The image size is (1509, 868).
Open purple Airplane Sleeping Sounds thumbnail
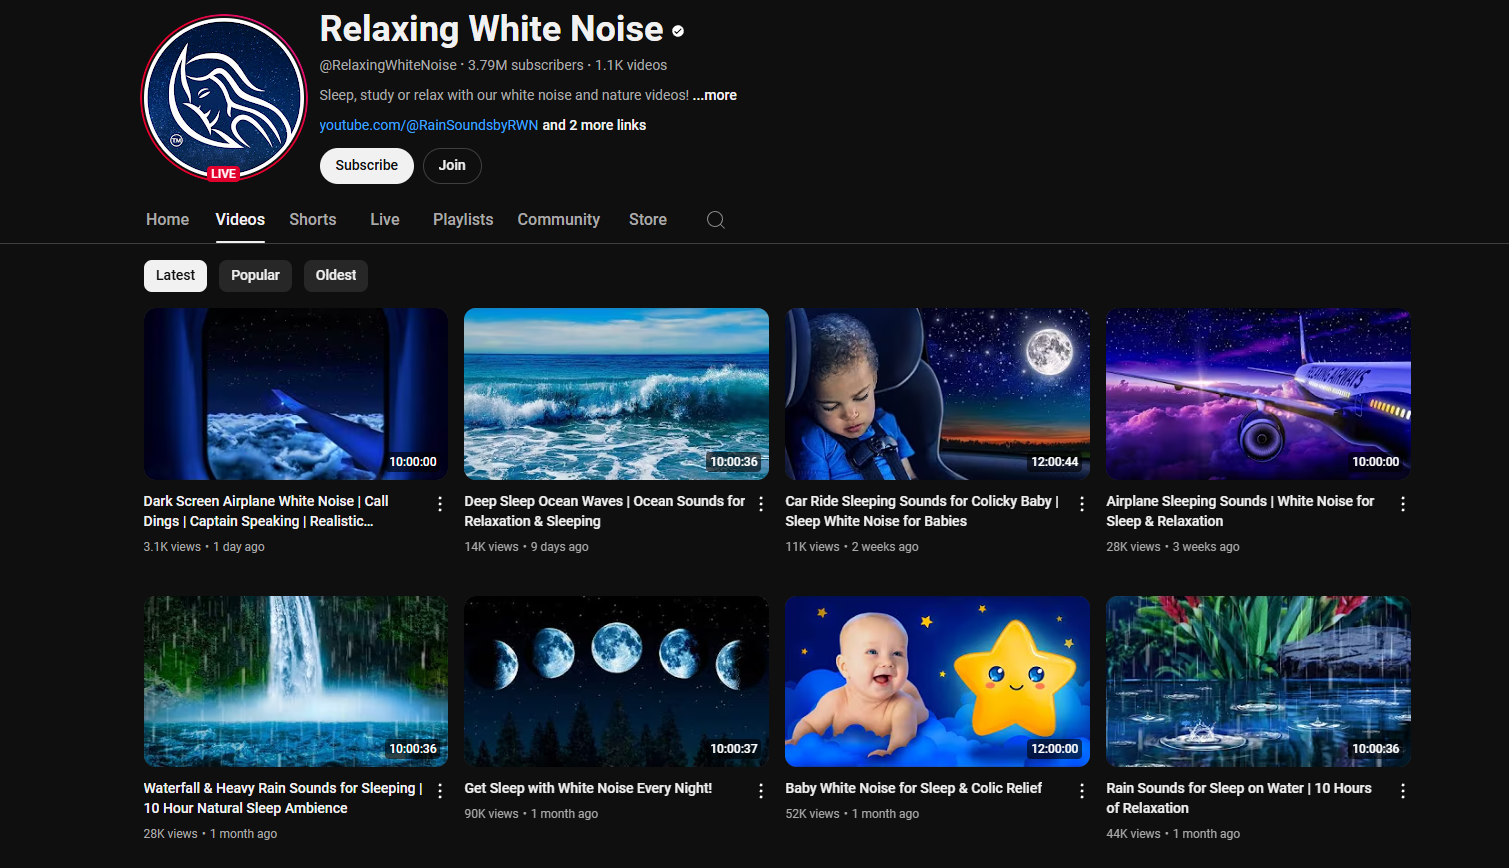coord(1259,394)
